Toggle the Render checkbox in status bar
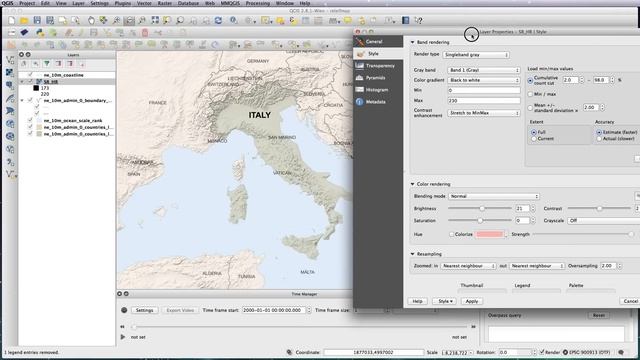 (x=542, y=352)
